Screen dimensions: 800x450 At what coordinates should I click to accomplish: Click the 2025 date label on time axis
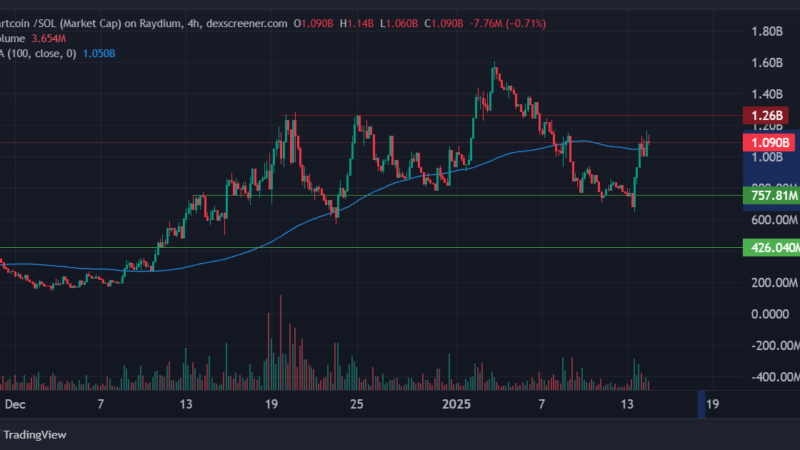(x=456, y=405)
